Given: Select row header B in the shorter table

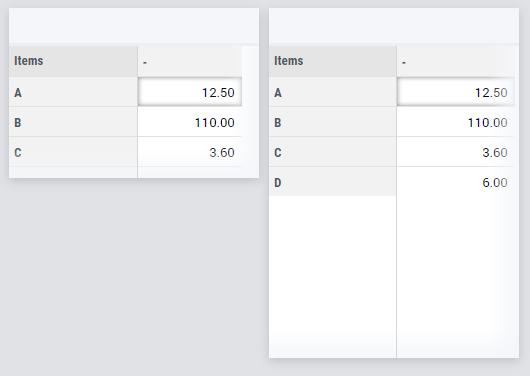Looking at the screenshot, I should click(73, 122).
